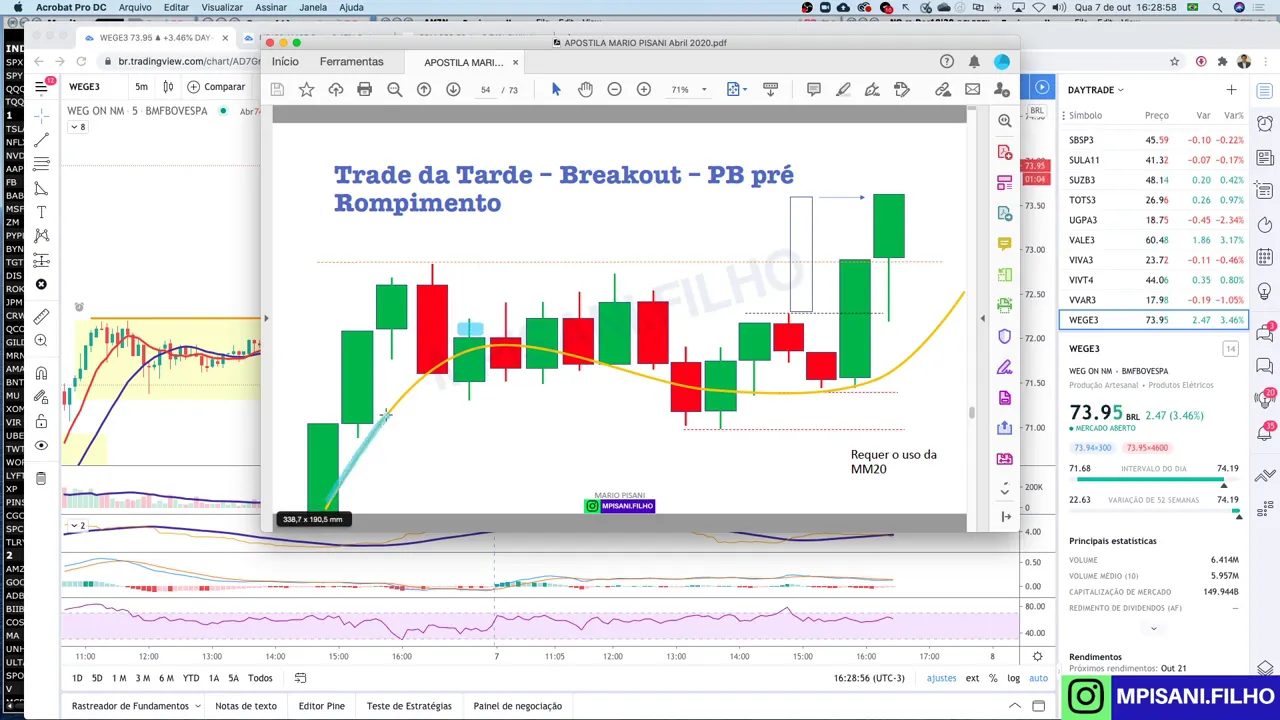Open the find text magnifier in Acrobat

point(395,90)
